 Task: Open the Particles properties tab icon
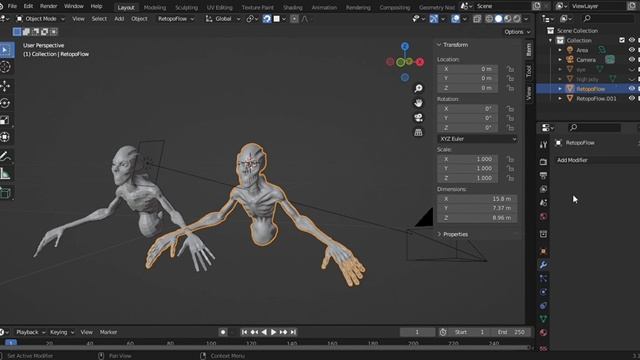(543, 278)
